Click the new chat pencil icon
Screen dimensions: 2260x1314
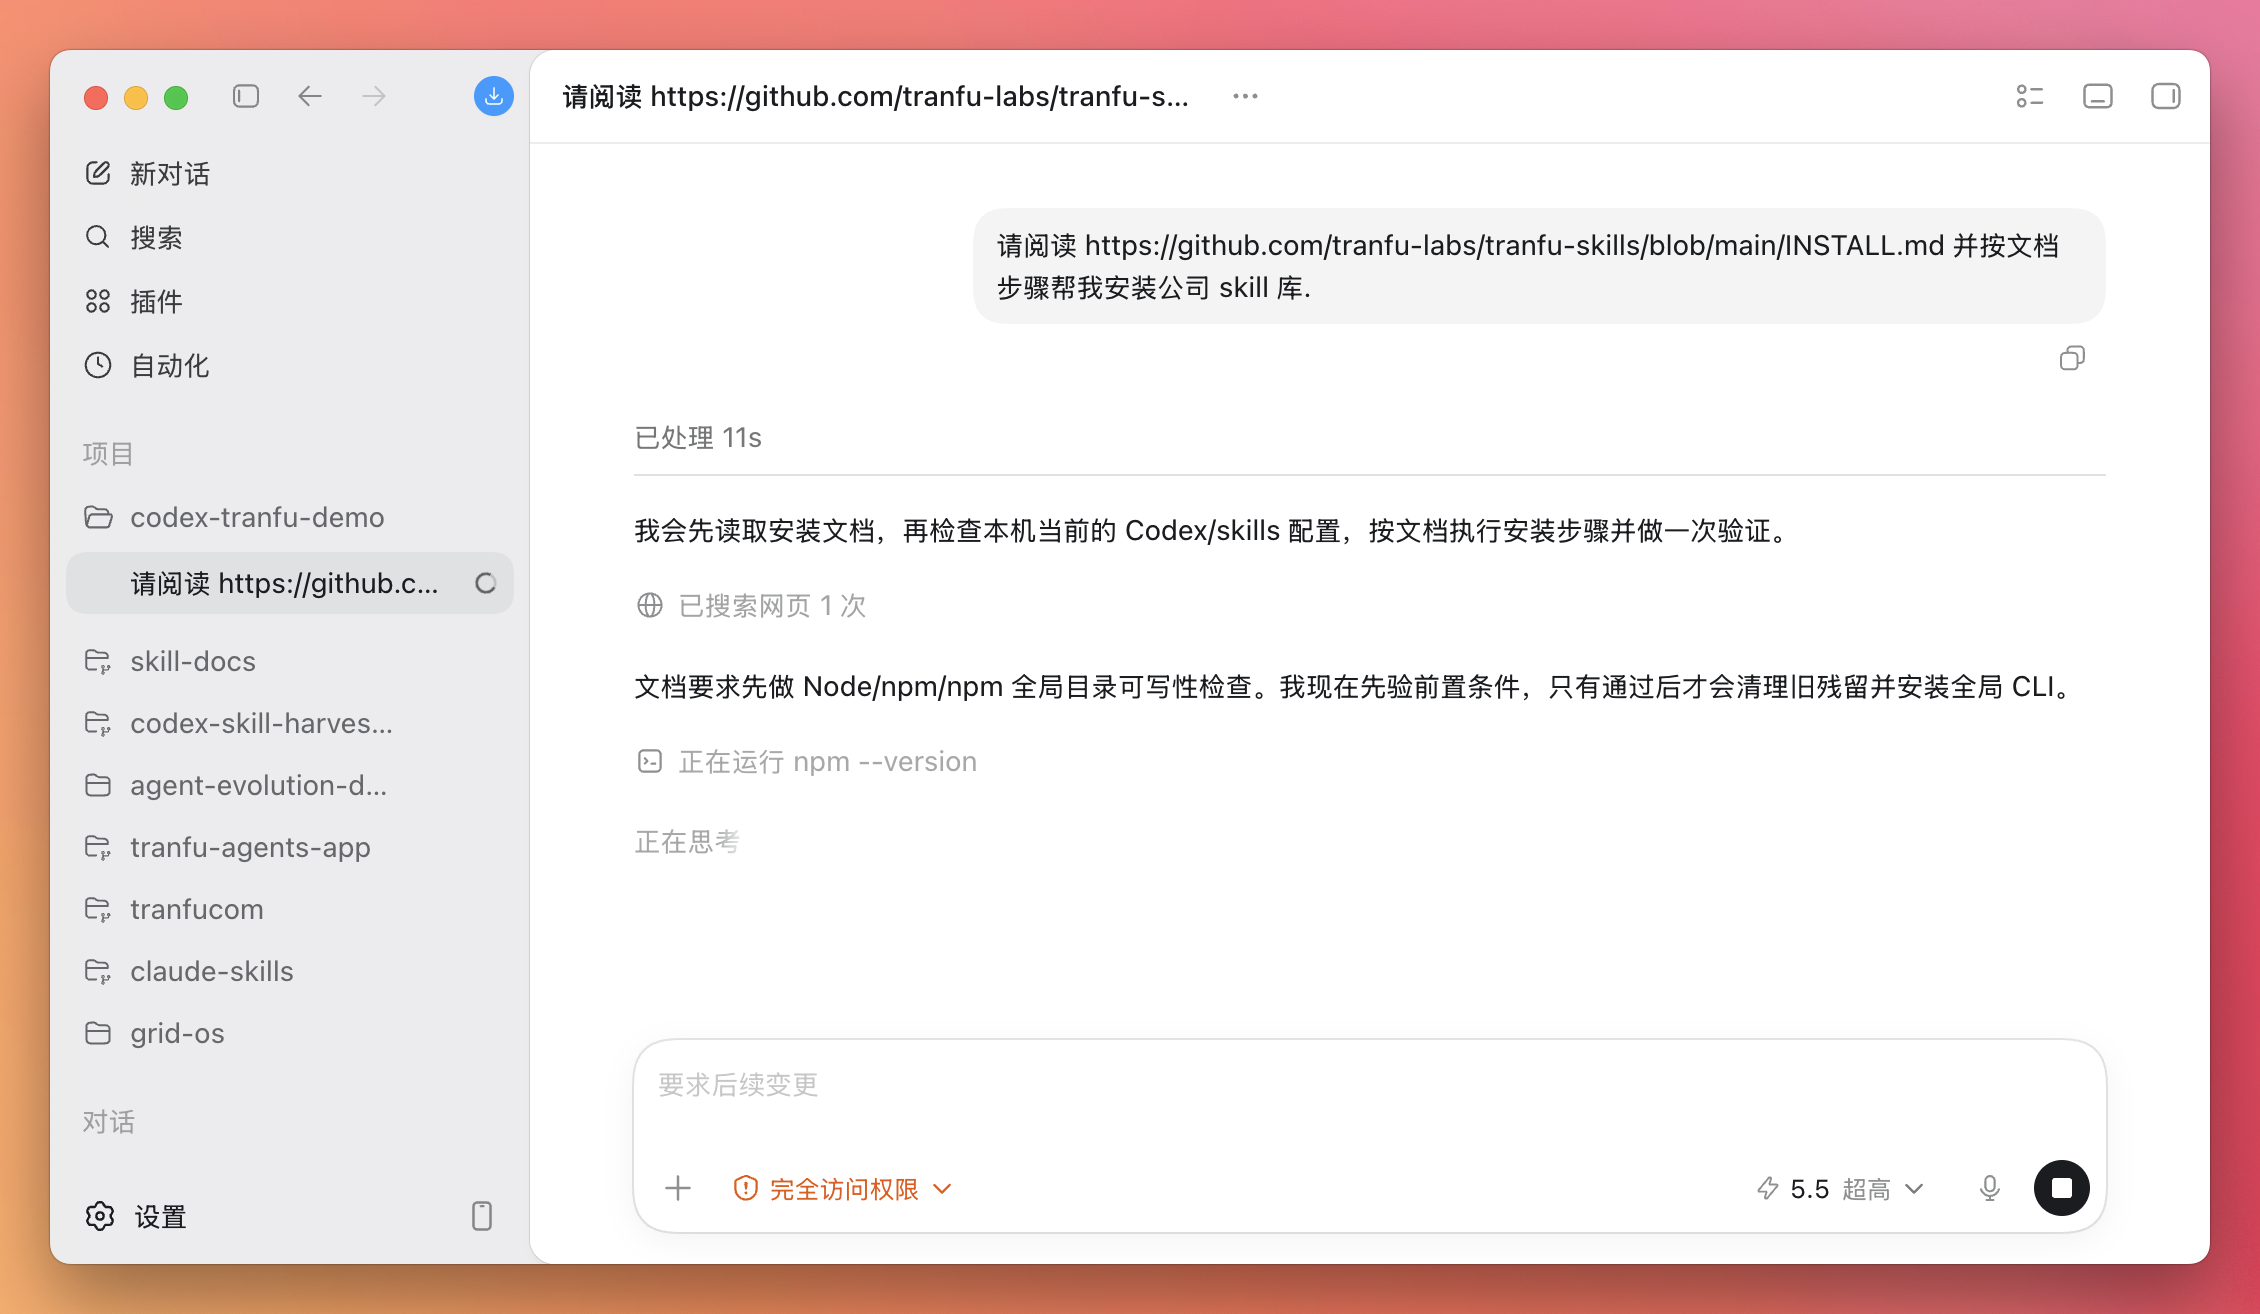[98, 173]
